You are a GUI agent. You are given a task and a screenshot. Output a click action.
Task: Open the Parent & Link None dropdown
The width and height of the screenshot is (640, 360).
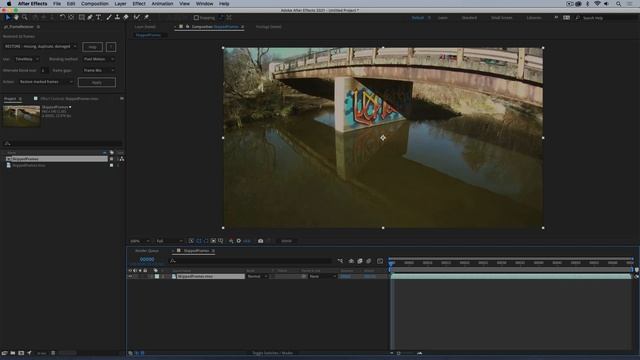pyautogui.click(x=322, y=276)
